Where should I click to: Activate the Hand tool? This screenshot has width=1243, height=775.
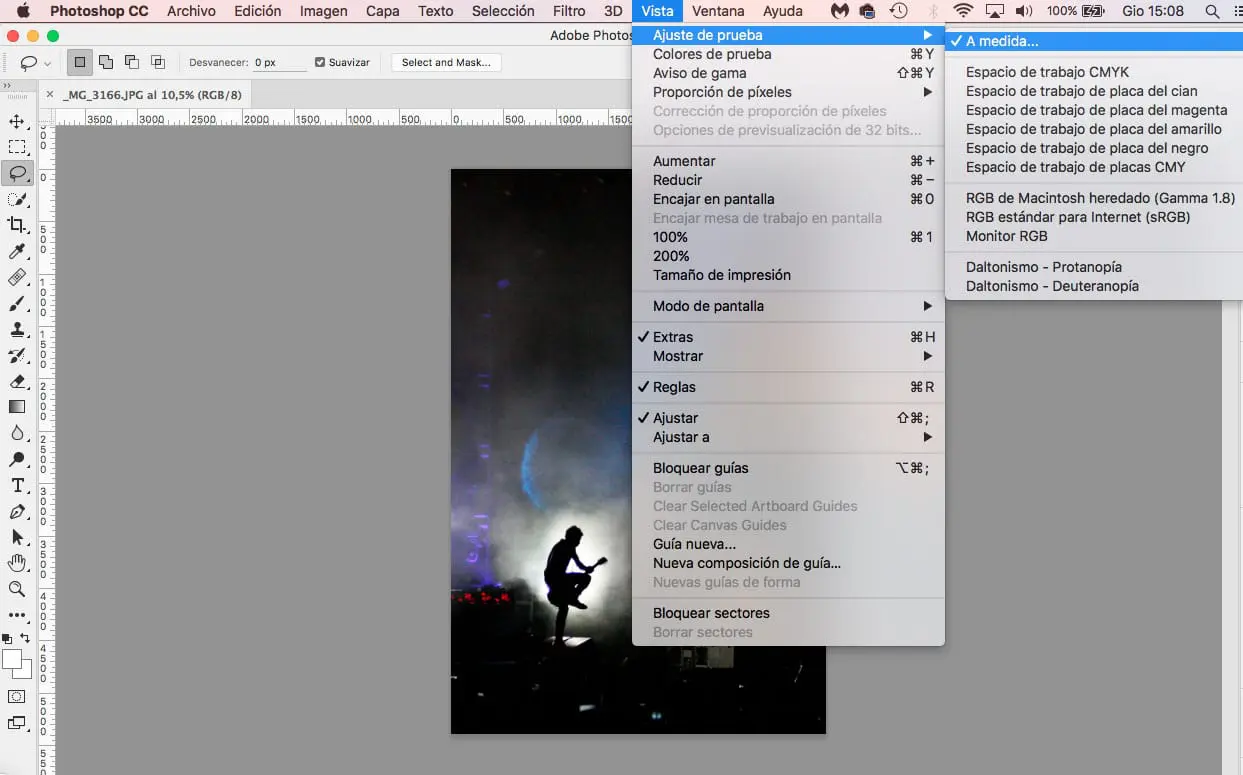click(x=17, y=563)
